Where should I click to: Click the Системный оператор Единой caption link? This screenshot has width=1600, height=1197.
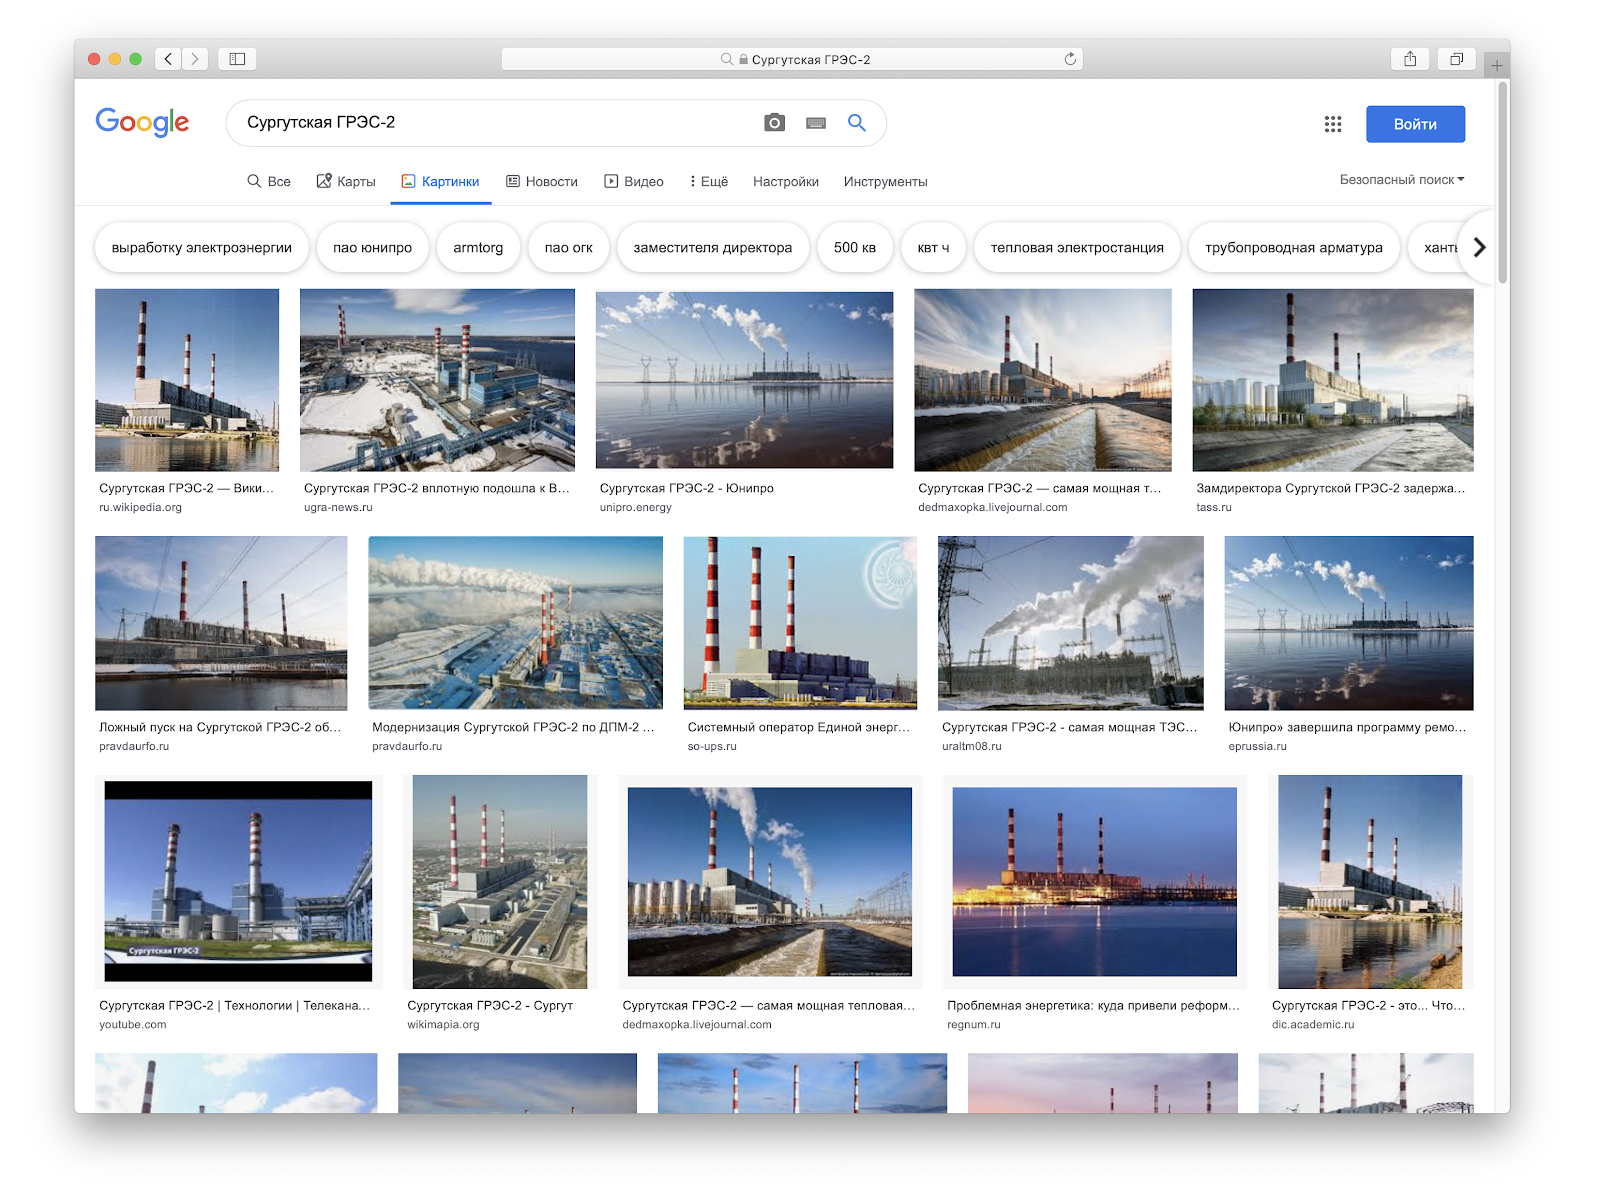(799, 727)
